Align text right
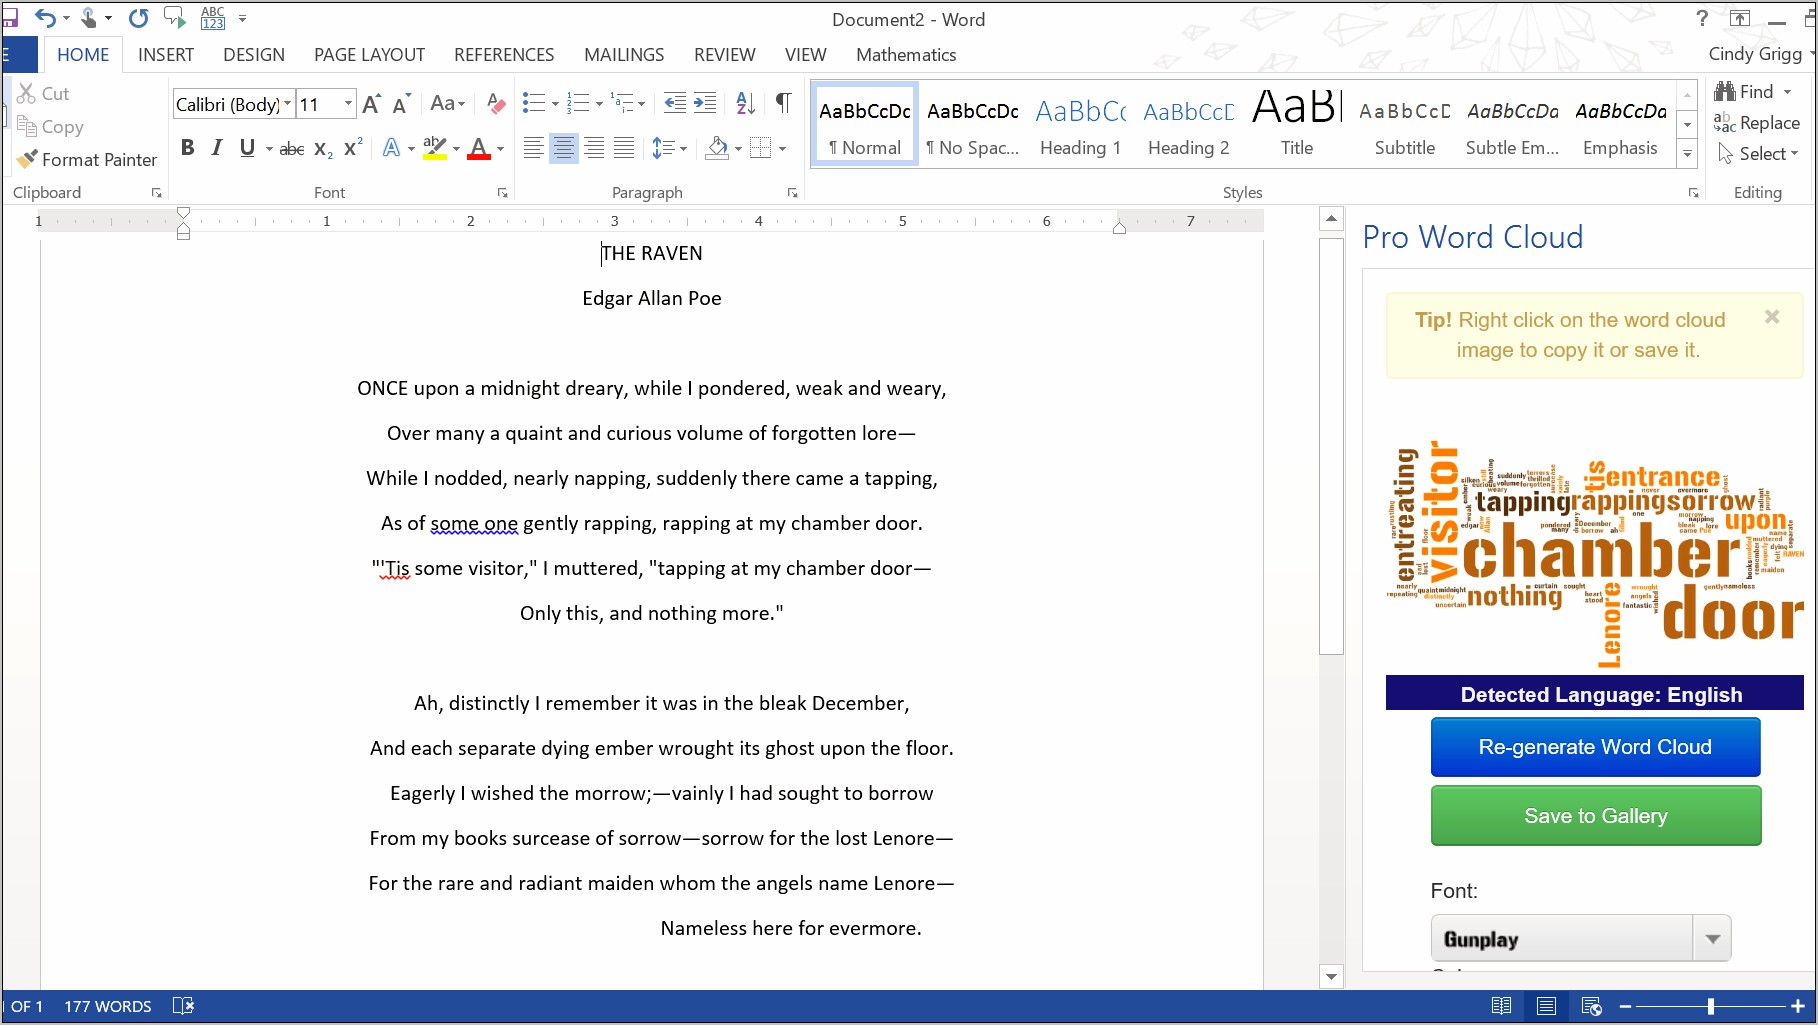The image size is (1818, 1025). pyautogui.click(x=594, y=149)
